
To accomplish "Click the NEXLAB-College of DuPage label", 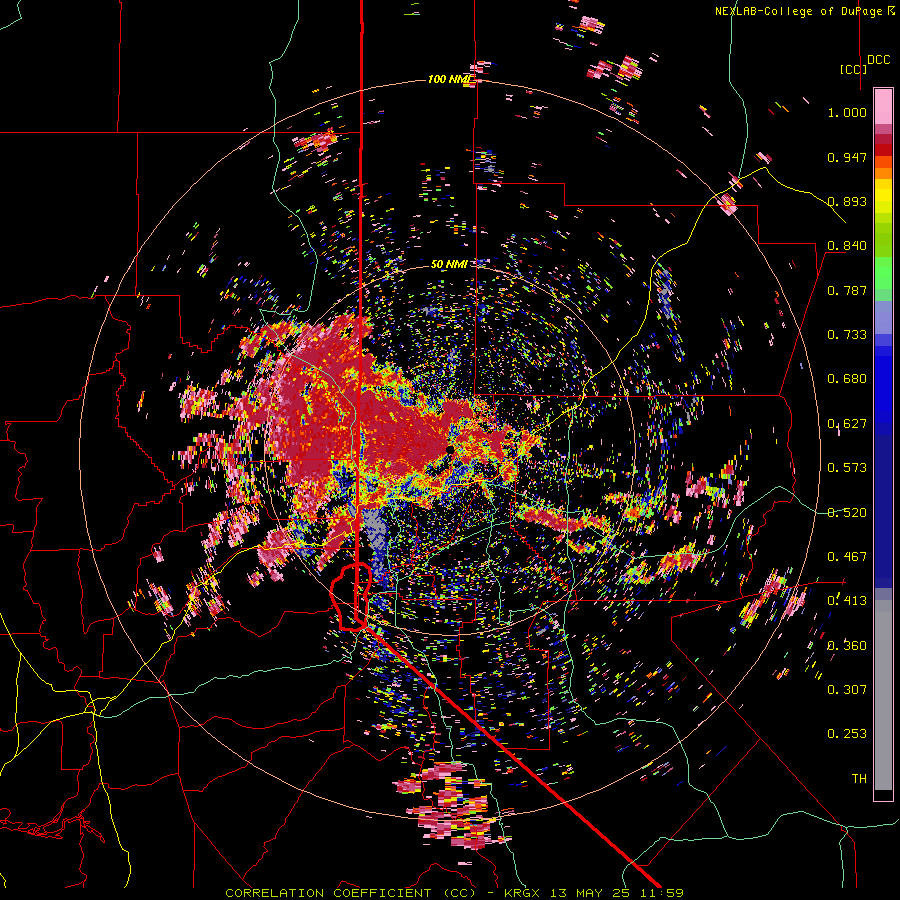I will (x=804, y=11).
